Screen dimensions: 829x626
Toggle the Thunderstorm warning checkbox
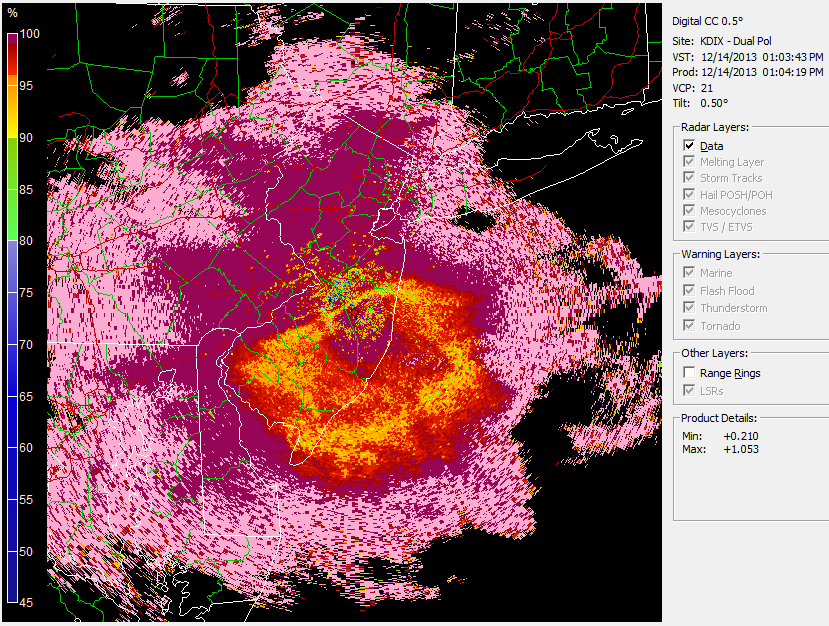[689, 307]
